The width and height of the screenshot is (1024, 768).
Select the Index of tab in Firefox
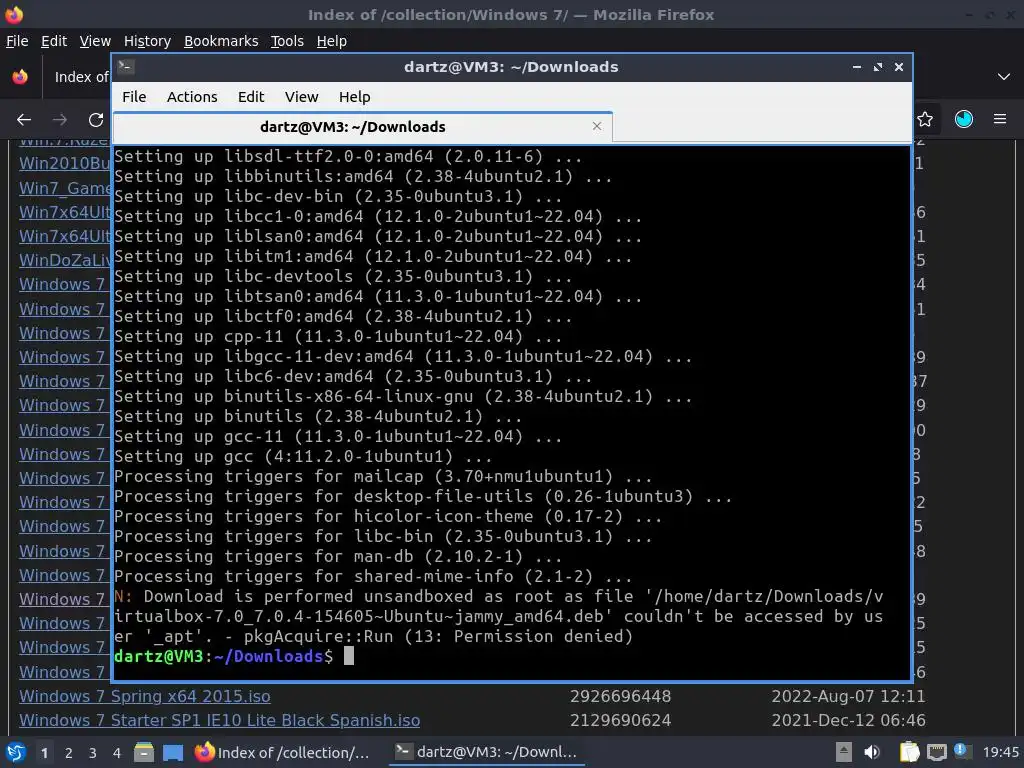coord(78,77)
